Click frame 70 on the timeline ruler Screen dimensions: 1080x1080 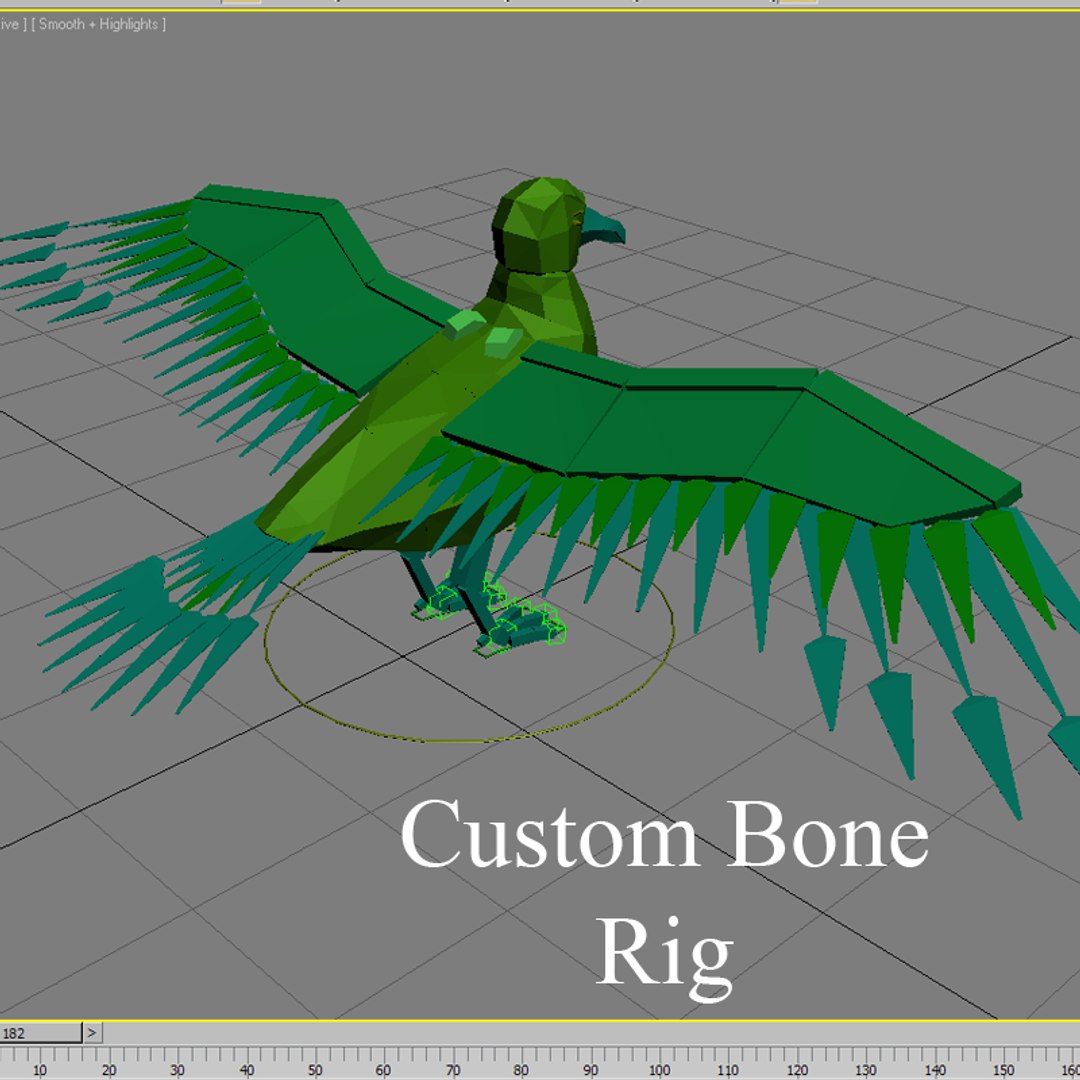pos(453,1070)
